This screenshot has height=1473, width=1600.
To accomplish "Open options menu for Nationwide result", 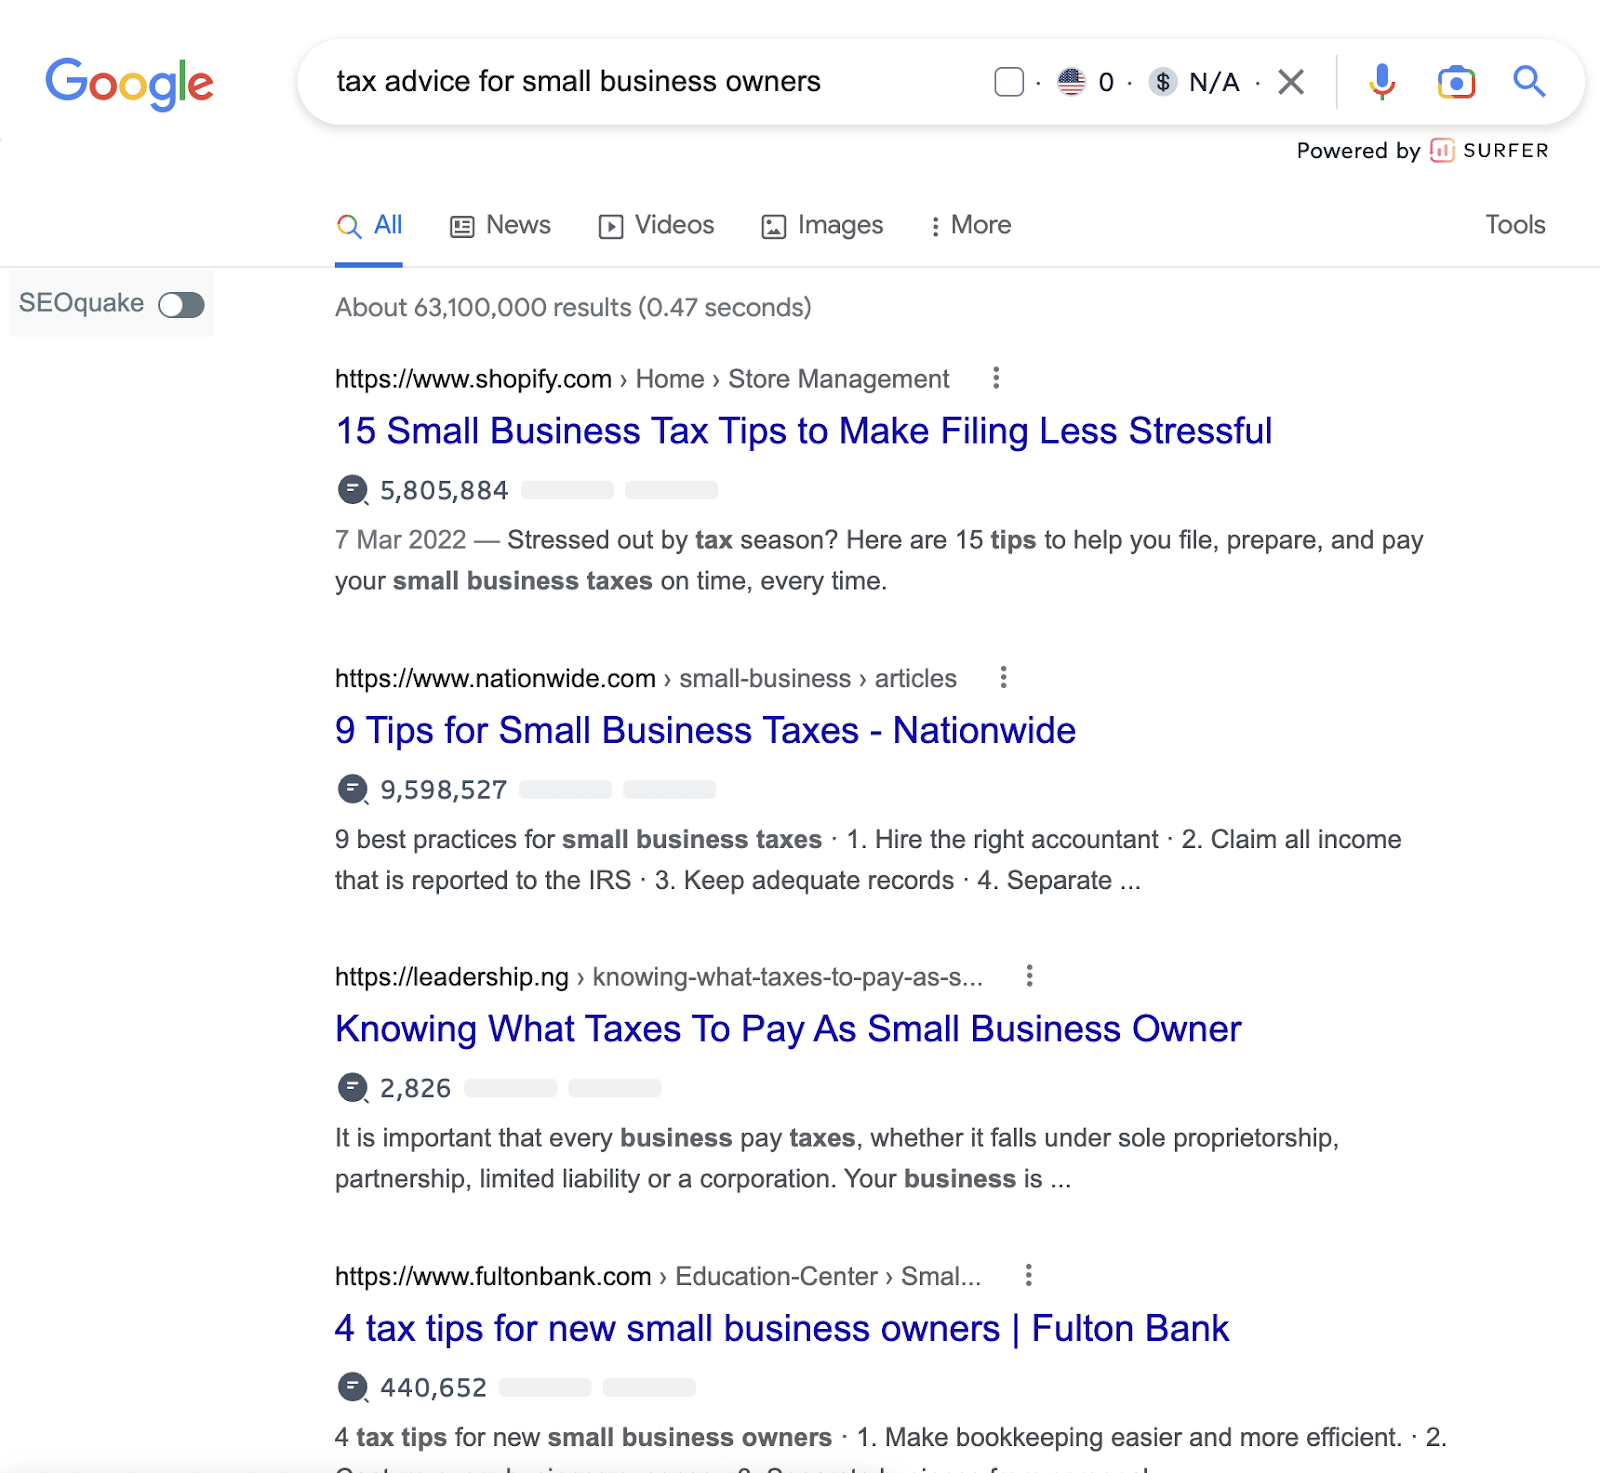I will point(1003,678).
